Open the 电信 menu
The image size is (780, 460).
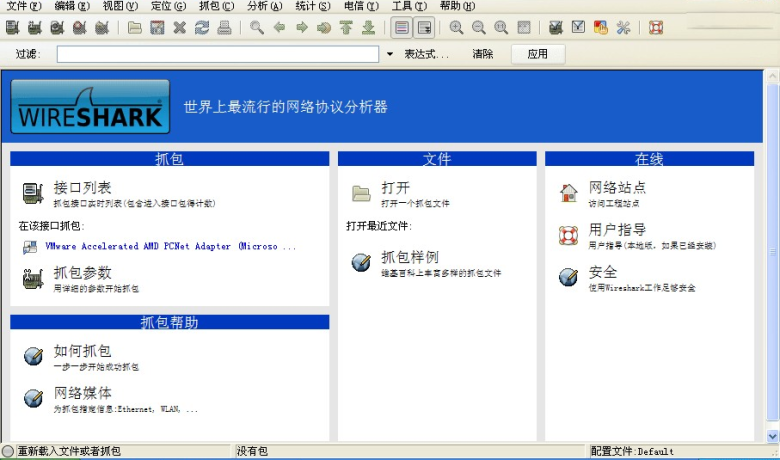[x=362, y=6]
